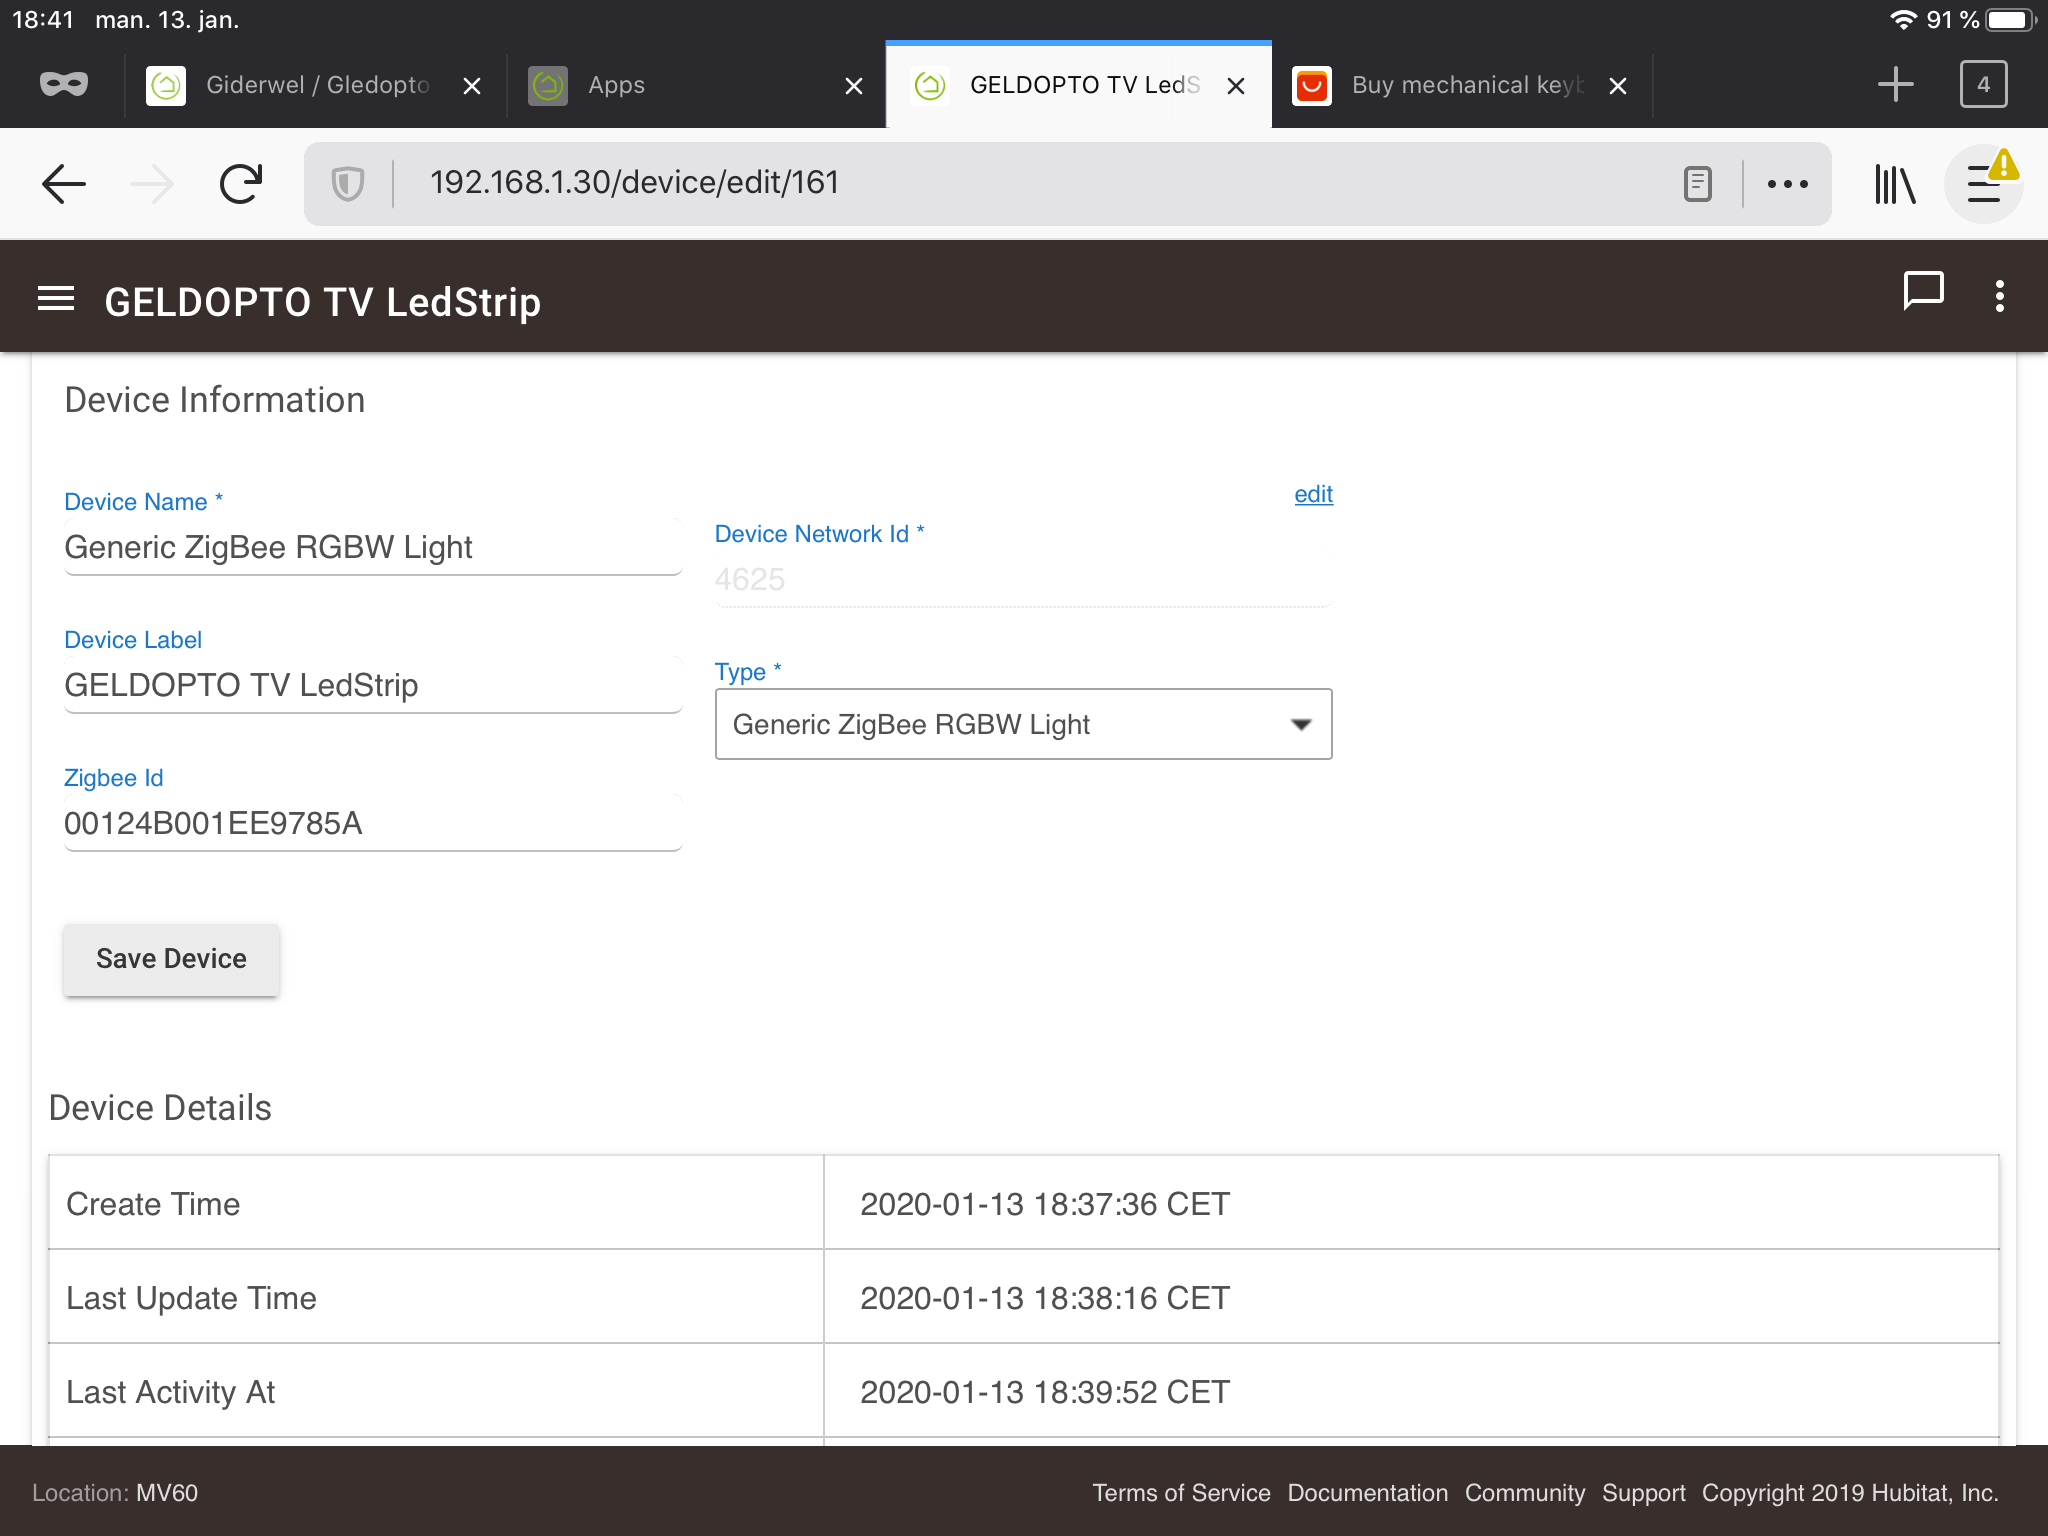Open the vertical three-dot device menu

(x=1999, y=297)
